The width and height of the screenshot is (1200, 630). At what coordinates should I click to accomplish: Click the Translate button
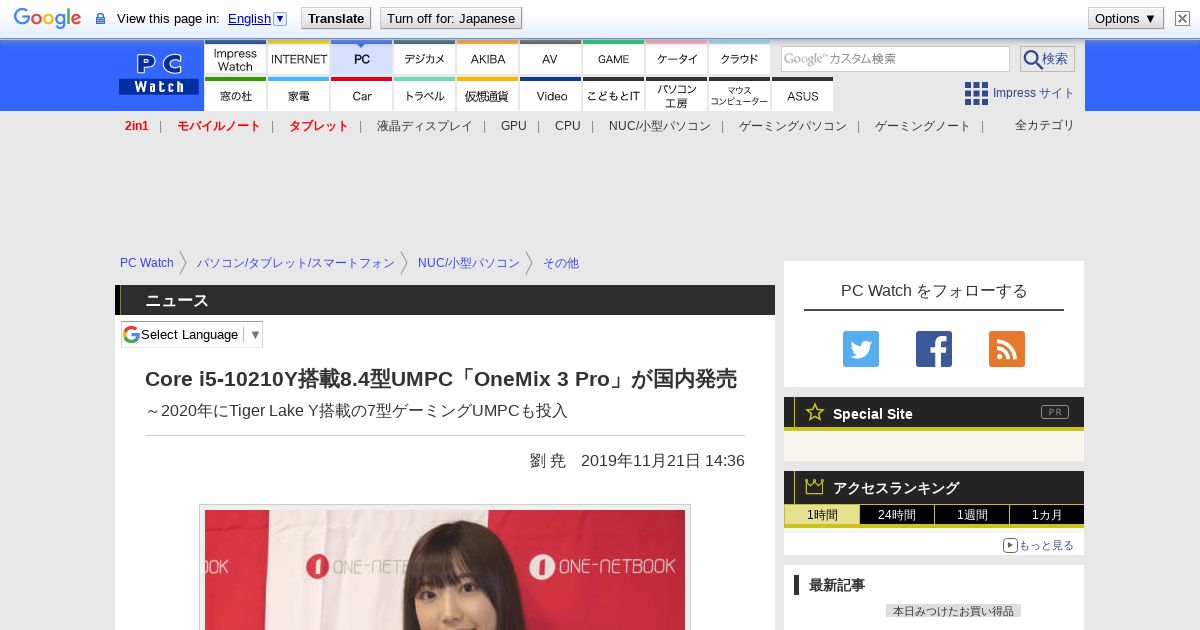click(x=336, y=18)
